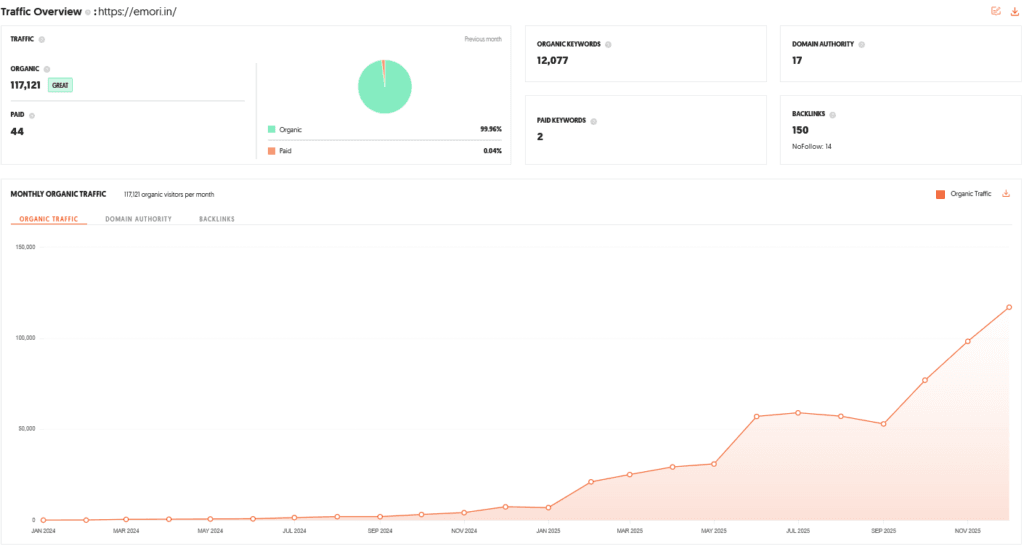The image size is (1024, 546).
Task: Open info icon beside TRAFFIC label
Action: click(x=42, y=39)
